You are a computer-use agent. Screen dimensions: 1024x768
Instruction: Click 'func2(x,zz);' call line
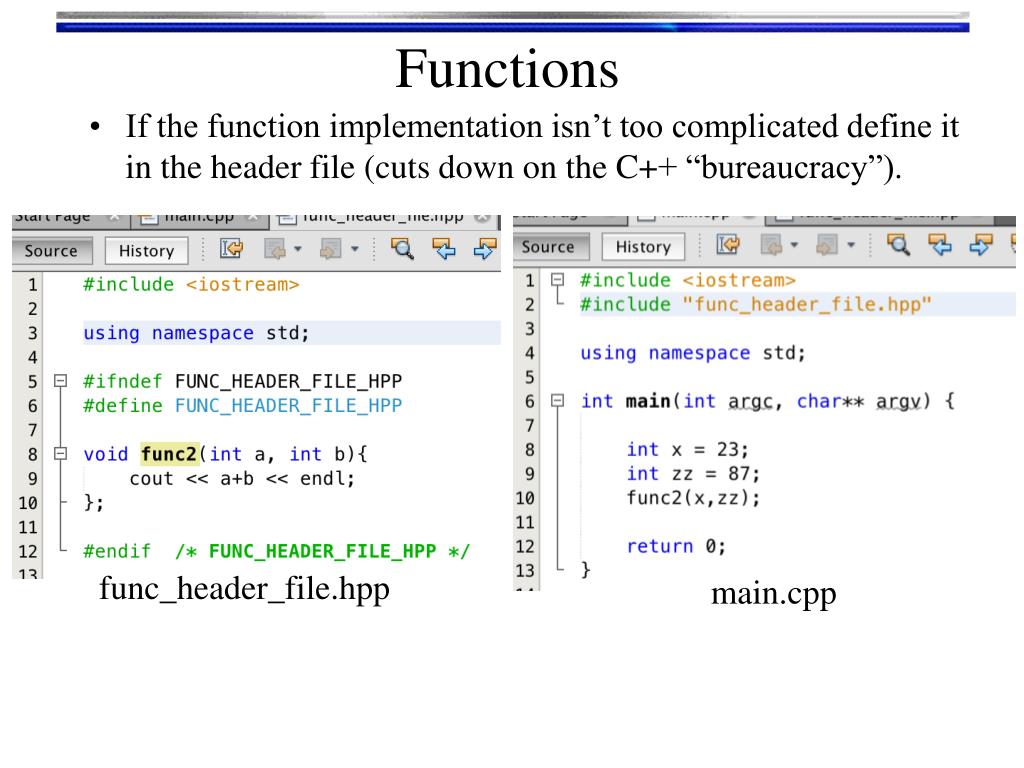pyautogui.click(x=693, y=498)
